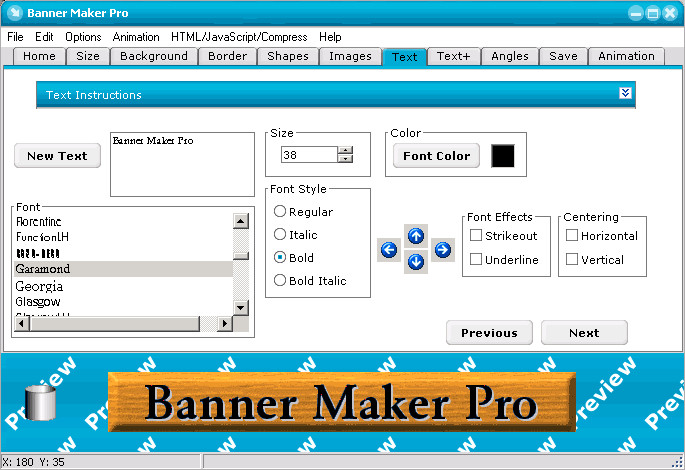The width and height of the screenshot is (685, 470).
Task: Click the trash can icon in preview
Action: (x=40, y=402)
